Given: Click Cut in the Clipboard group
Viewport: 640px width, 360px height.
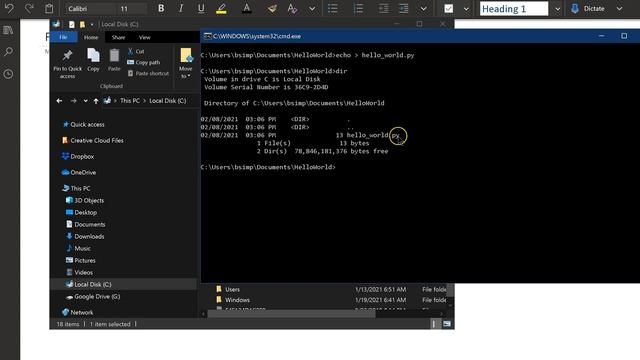Looking at the screenshot, I should click(136, 51).
